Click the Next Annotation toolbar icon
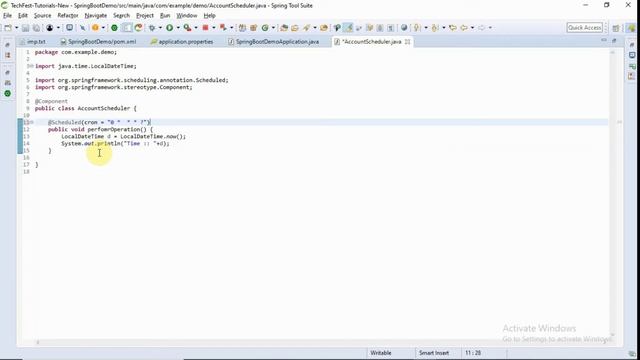The height and width of the screenshot is (360, 640). click(416, 28)
